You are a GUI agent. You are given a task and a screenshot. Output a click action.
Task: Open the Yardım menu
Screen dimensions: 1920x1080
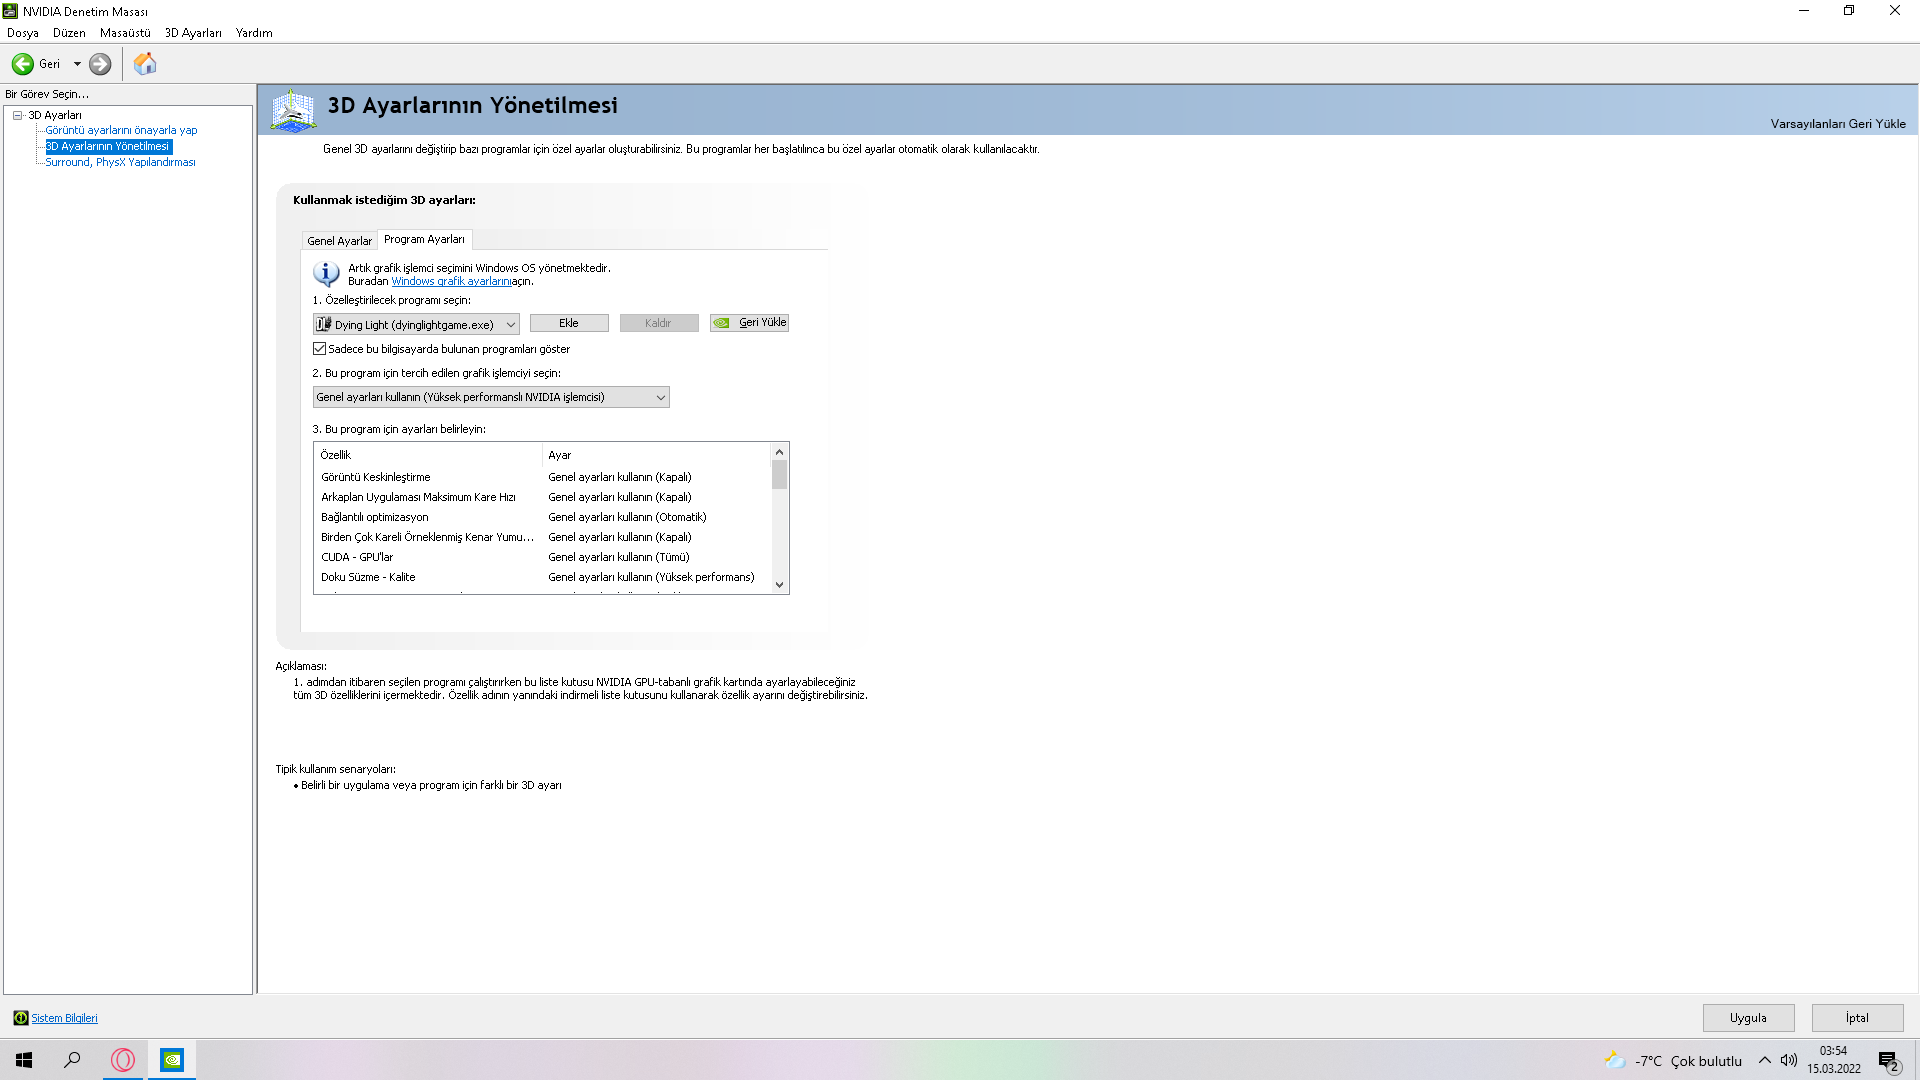[x=254, y=33]
